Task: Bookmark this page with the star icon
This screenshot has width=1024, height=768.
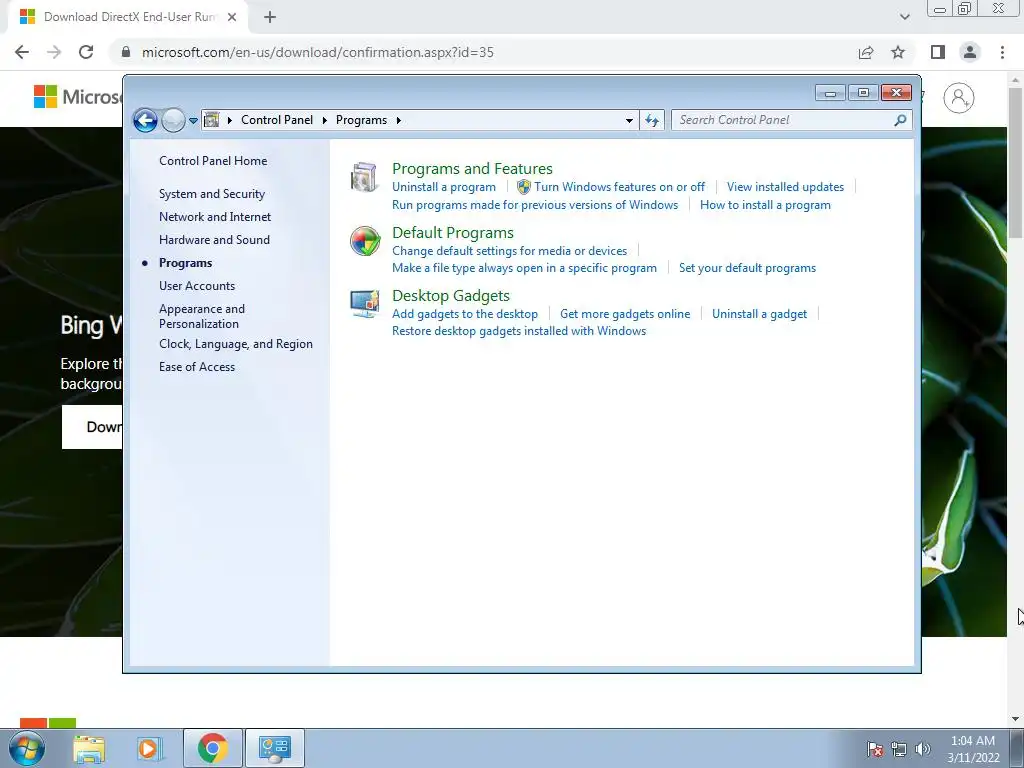Action: 898,52
